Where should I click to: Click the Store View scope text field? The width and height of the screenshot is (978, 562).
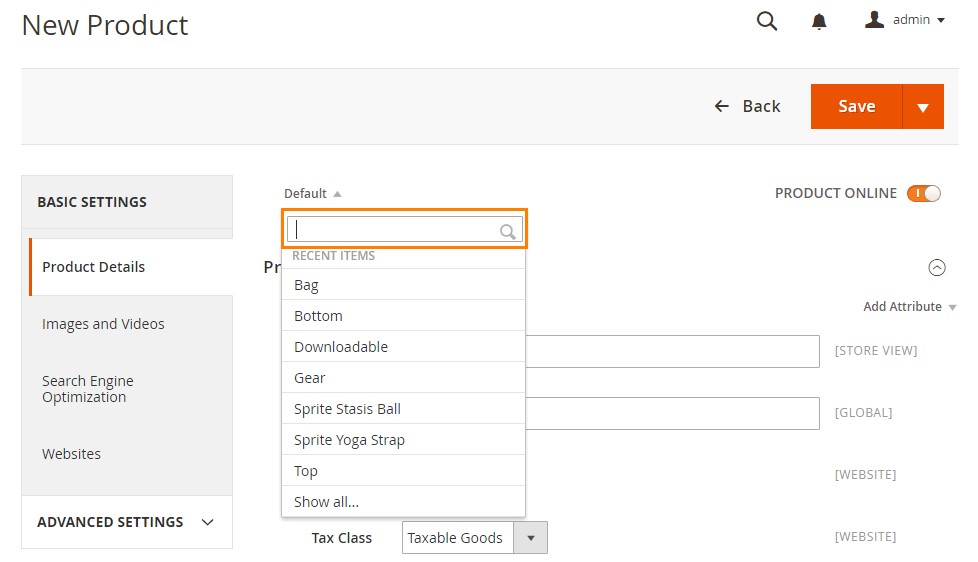[x=672, y=351]
